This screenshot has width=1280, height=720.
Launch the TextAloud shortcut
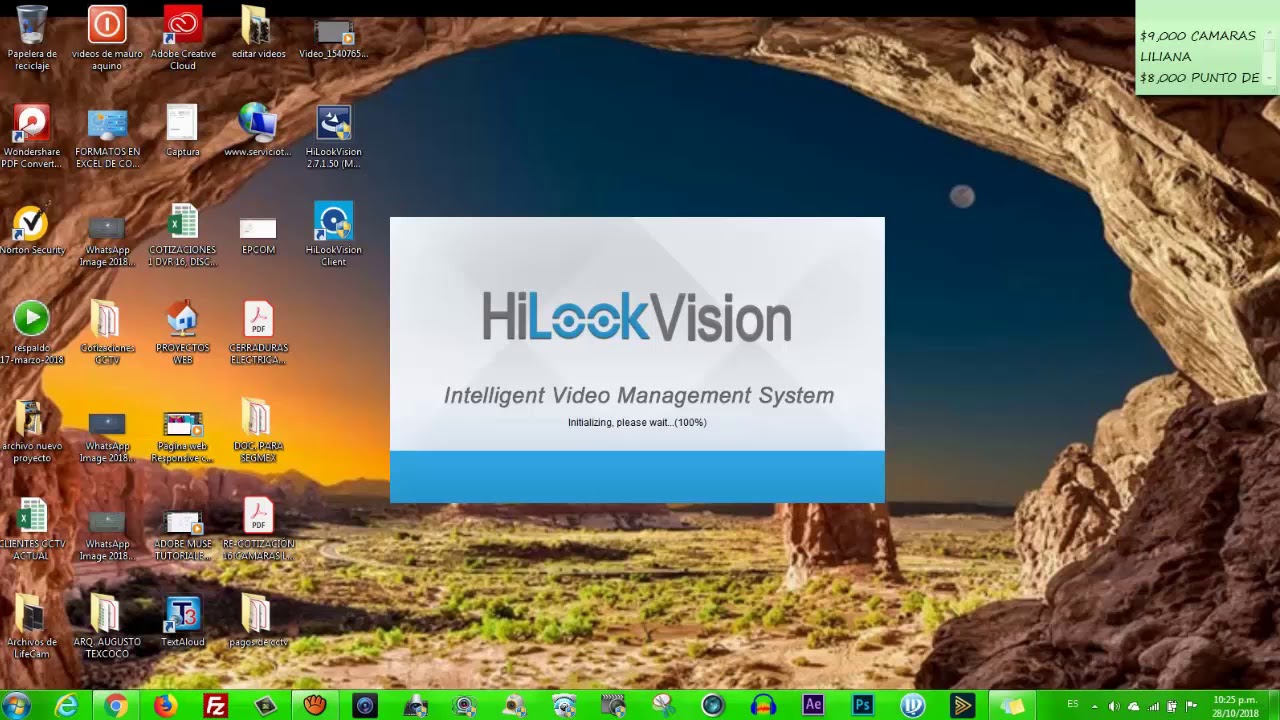pos(182,620)
